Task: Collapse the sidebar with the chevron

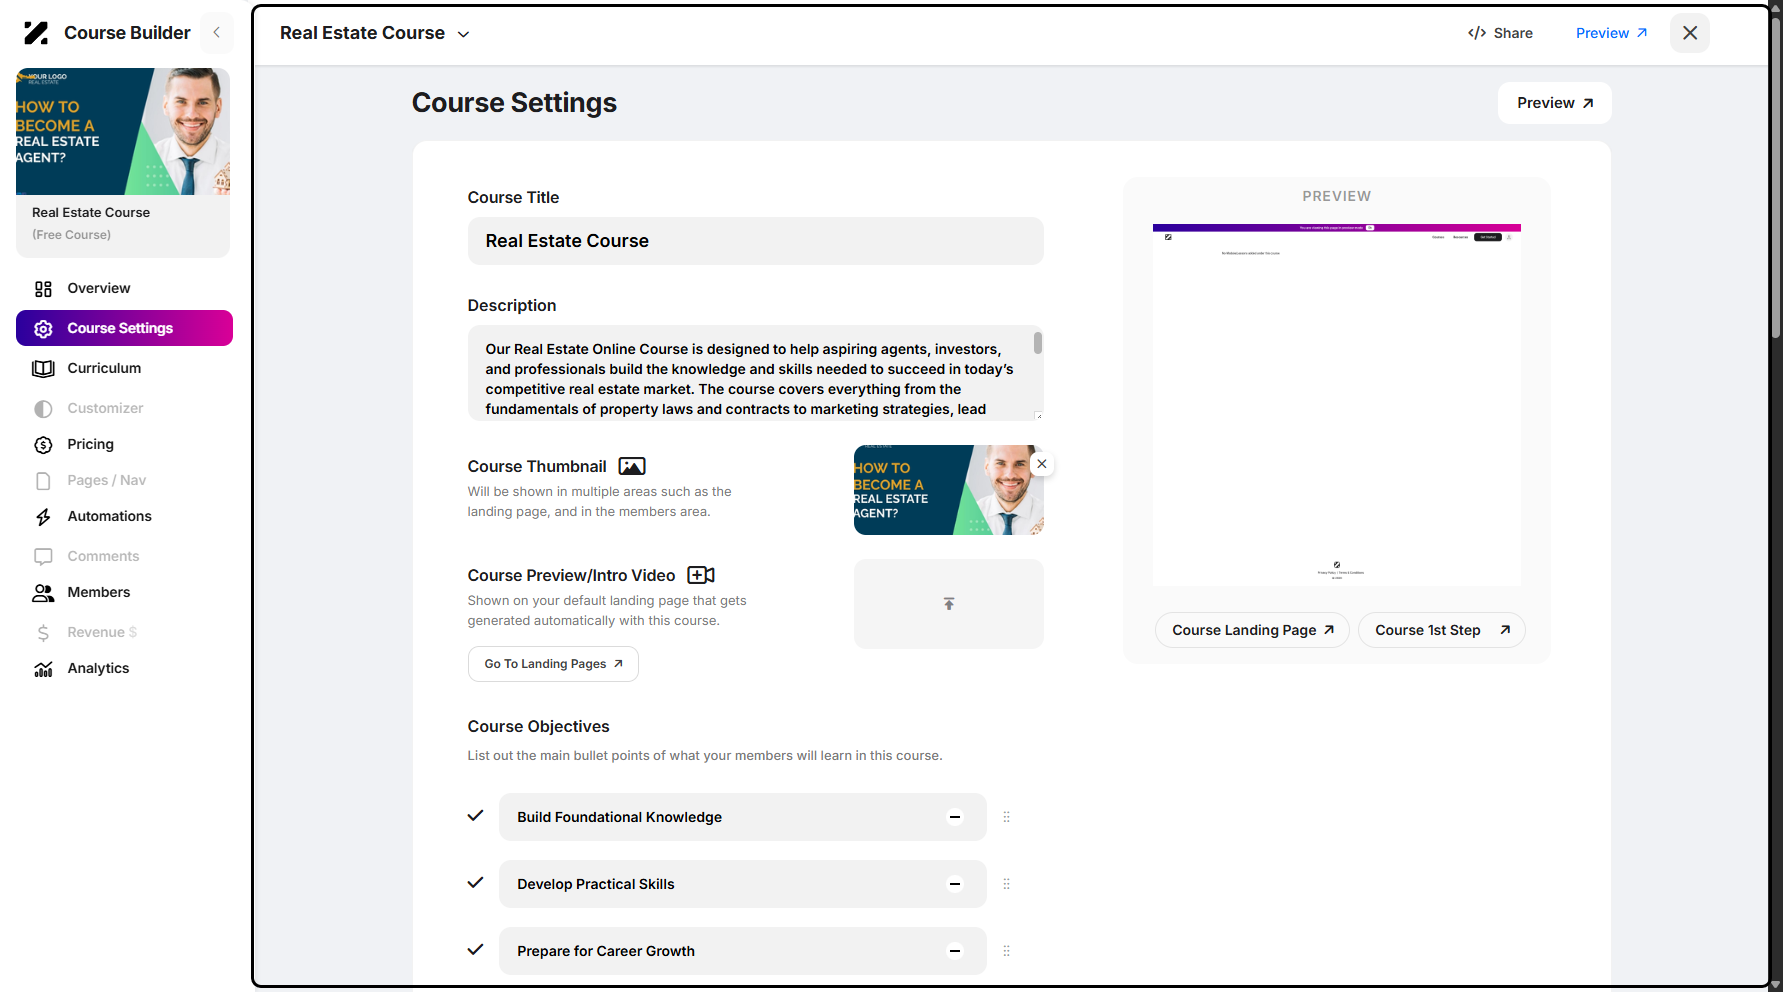Action: tap(216, 33)
